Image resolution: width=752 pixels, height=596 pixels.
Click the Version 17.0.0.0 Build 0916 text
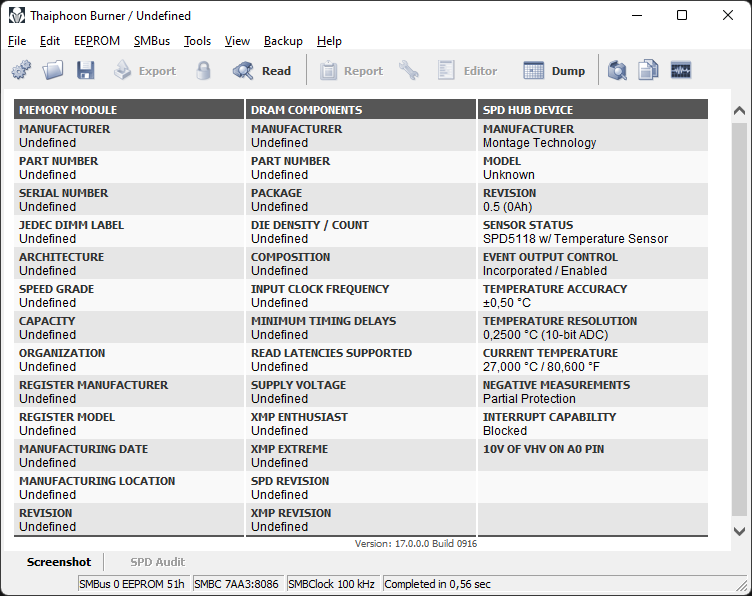(416, 544)
